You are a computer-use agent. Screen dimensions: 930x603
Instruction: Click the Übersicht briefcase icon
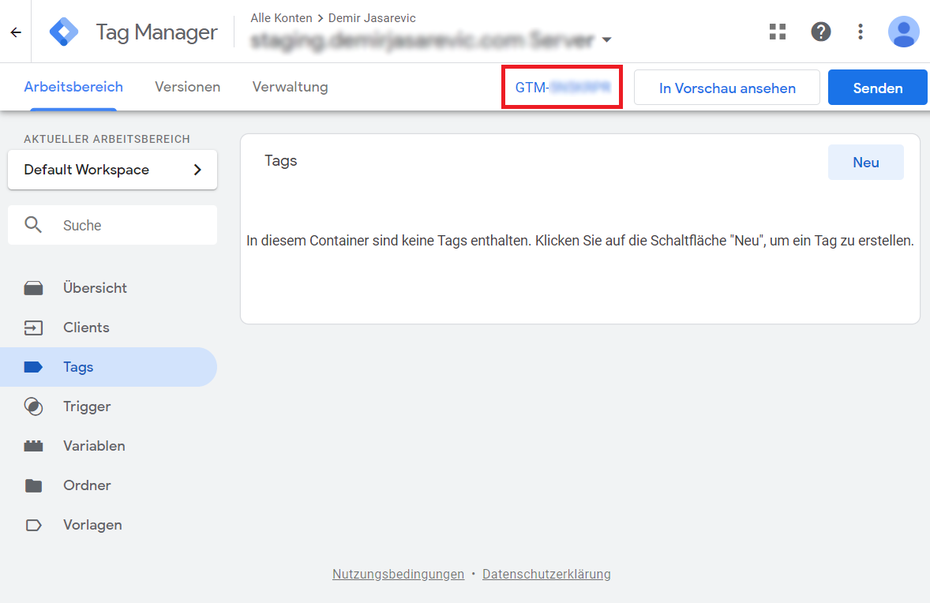pos(33,288)
